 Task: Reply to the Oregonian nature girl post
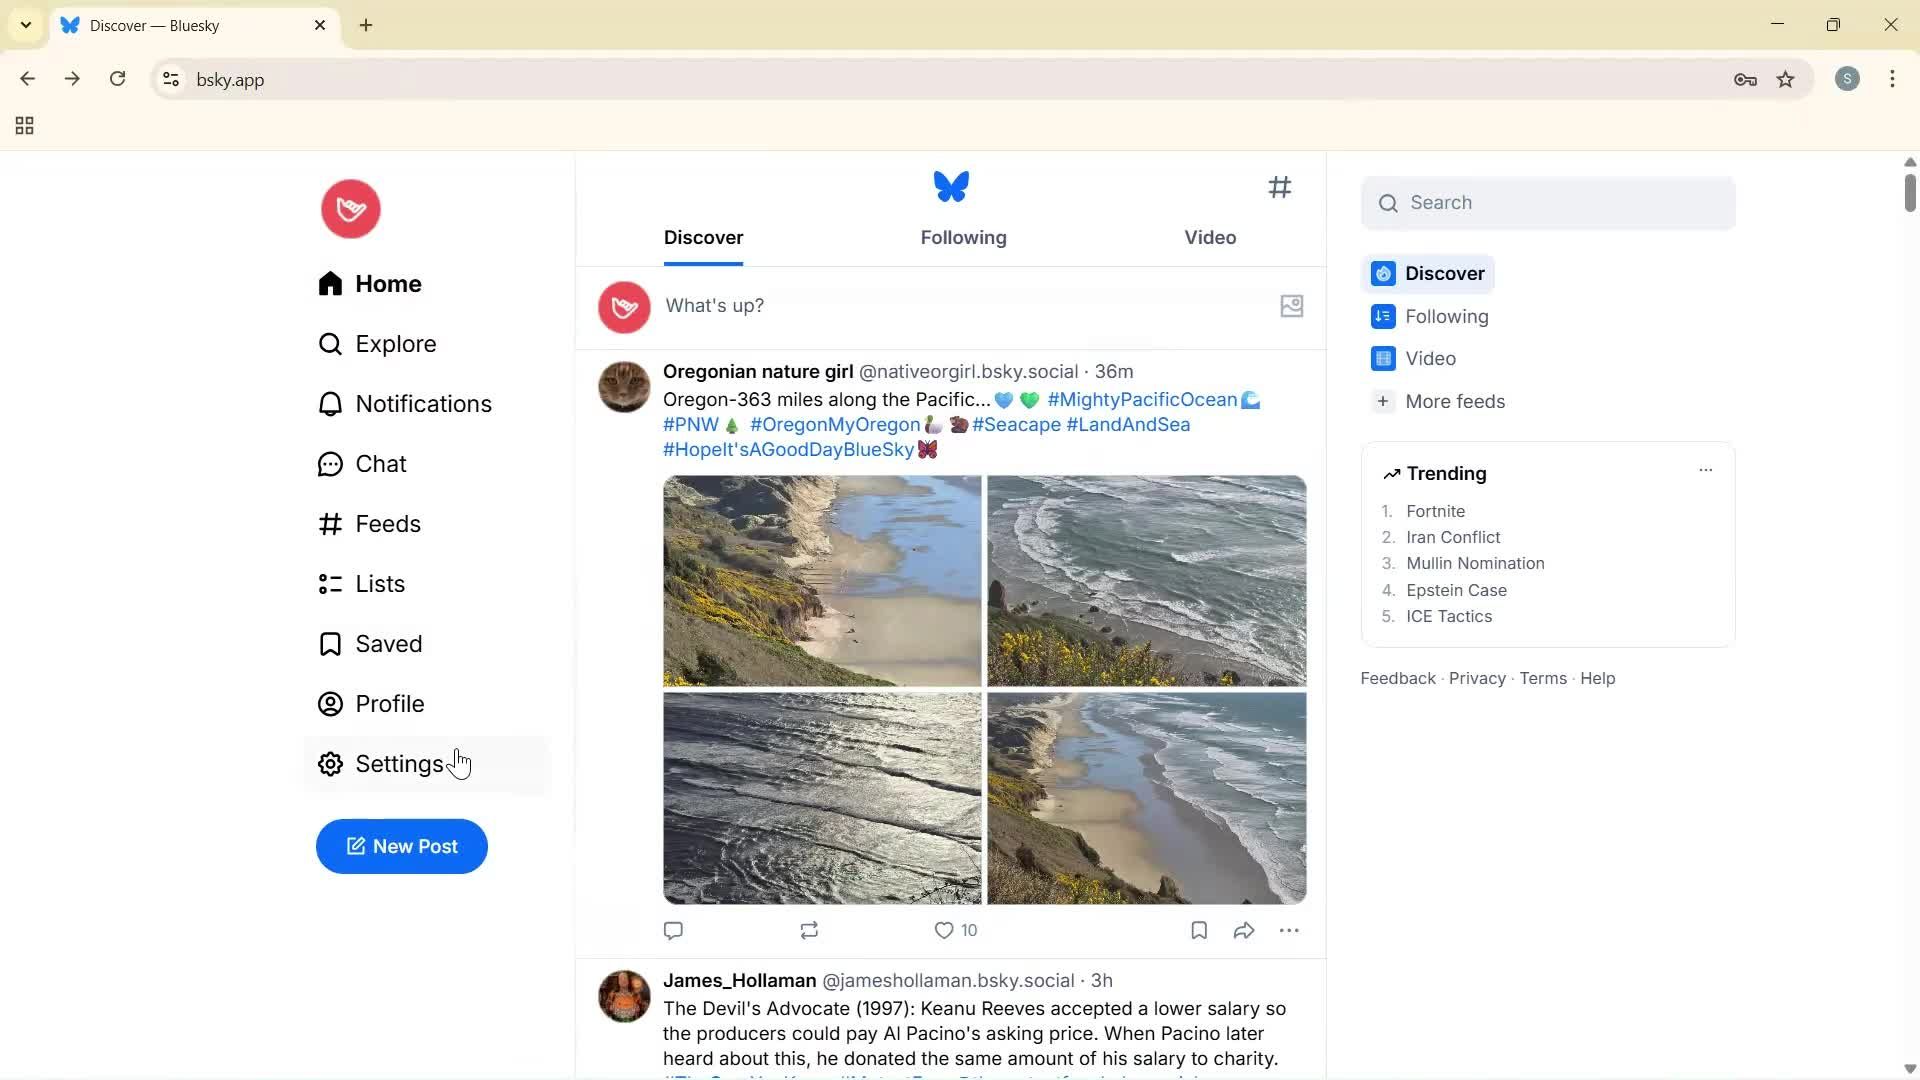(x=673, y=930)
